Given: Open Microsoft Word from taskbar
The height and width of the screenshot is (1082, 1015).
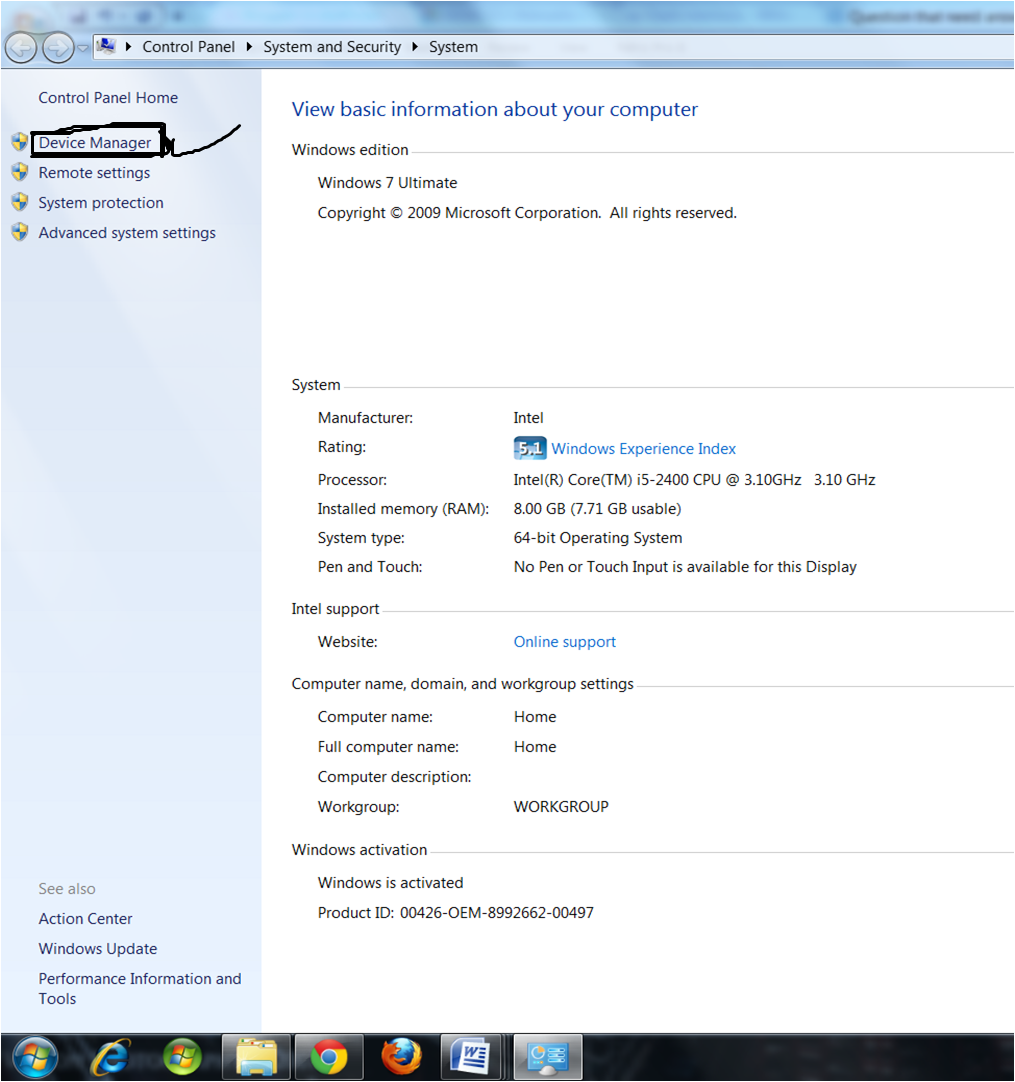Looking at the screenshot, I should 471,1057.
